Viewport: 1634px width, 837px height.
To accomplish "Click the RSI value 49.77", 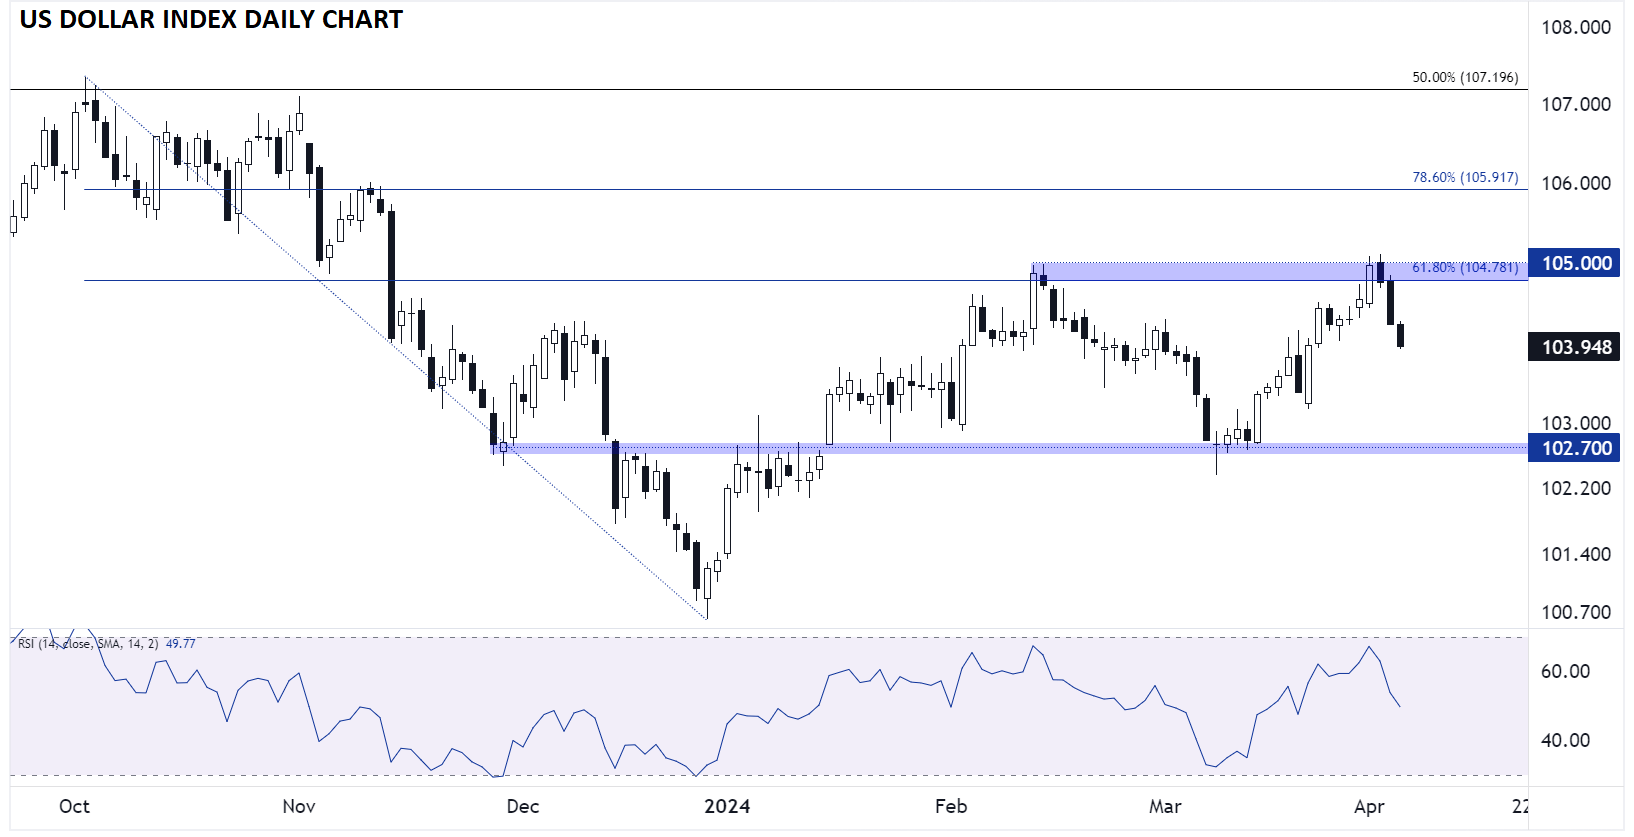I will coord(180,643).
